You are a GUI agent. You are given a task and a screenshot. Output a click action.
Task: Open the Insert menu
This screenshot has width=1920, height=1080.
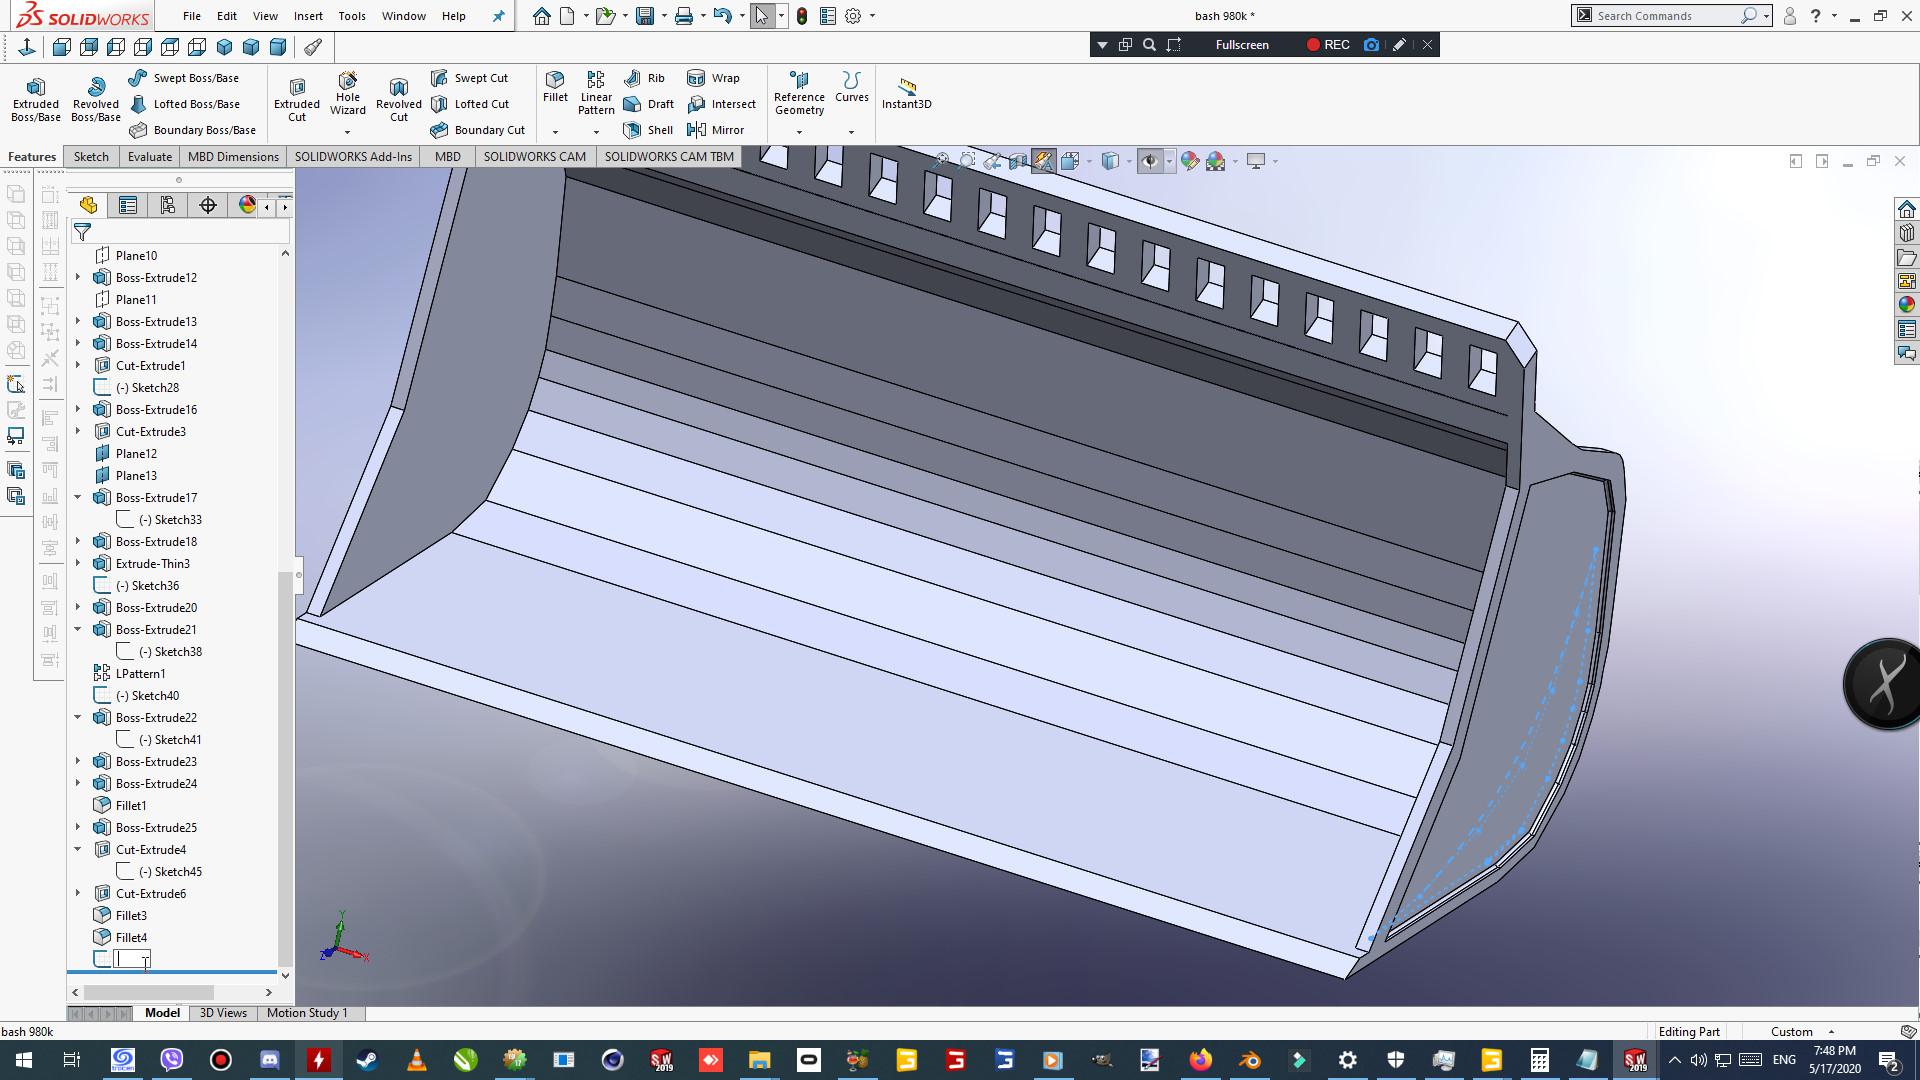pos(307,16)
